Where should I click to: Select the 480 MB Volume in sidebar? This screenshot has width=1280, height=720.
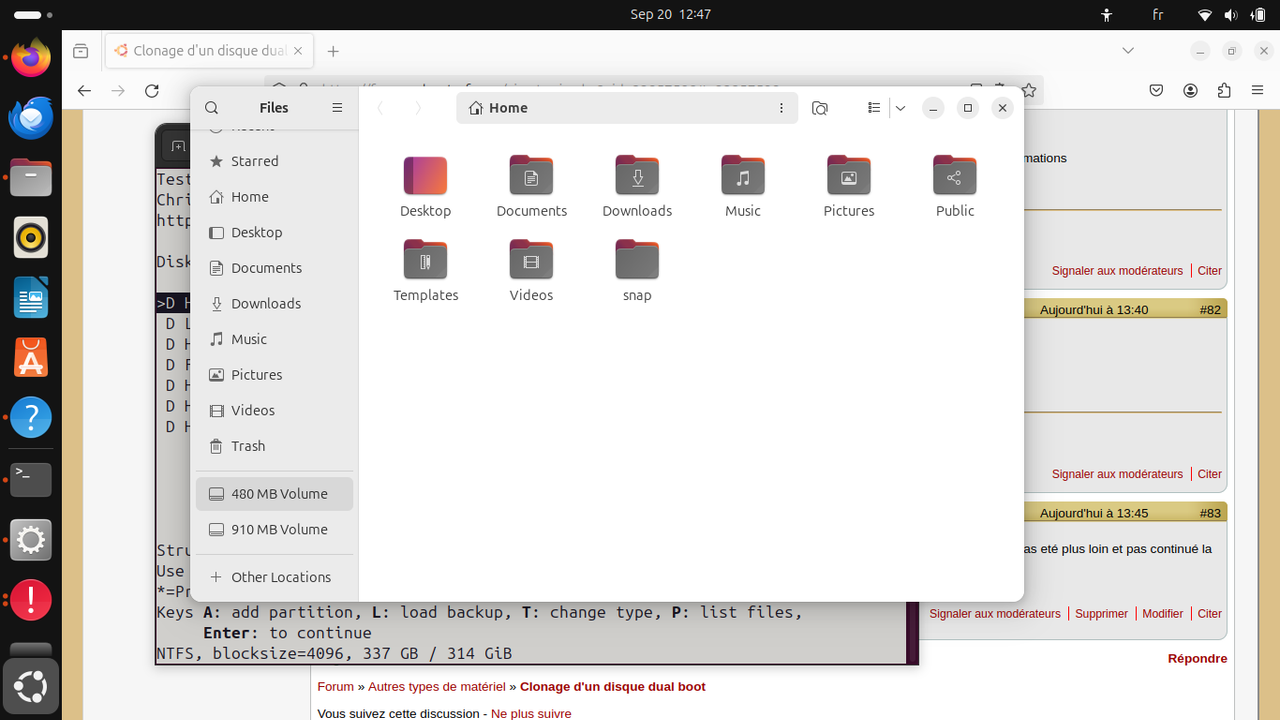tap(274, 493)
